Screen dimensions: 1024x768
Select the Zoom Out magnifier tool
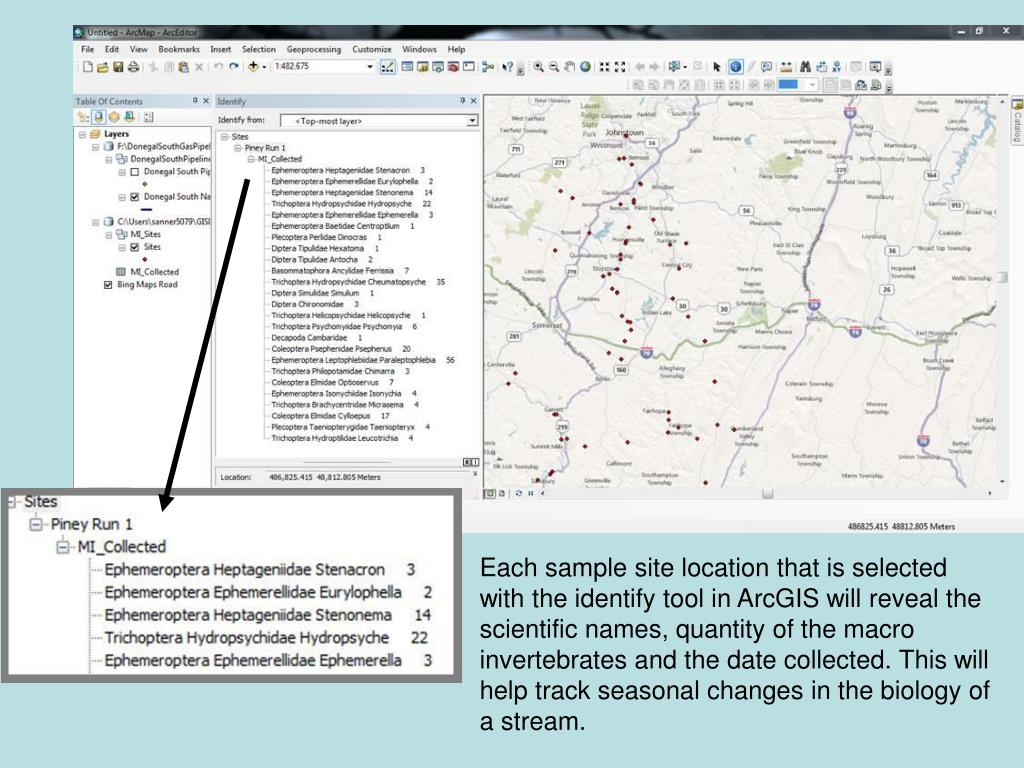click(554, 67)
